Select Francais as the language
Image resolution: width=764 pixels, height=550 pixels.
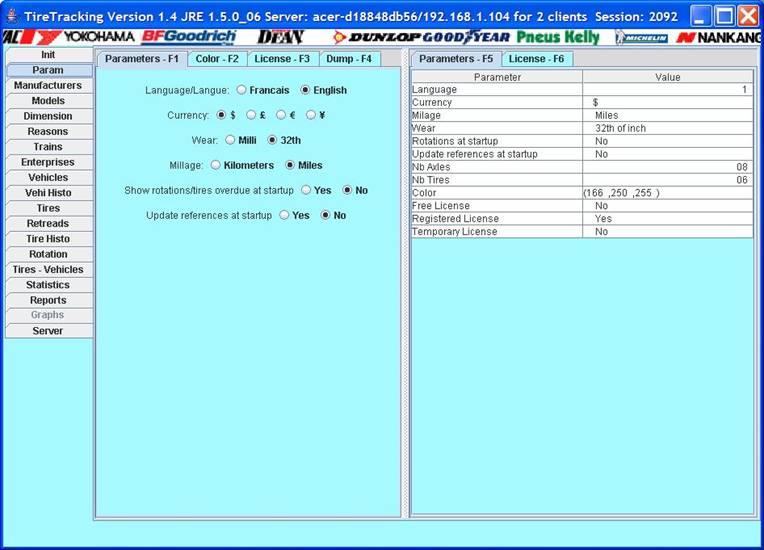pos(242,90)
